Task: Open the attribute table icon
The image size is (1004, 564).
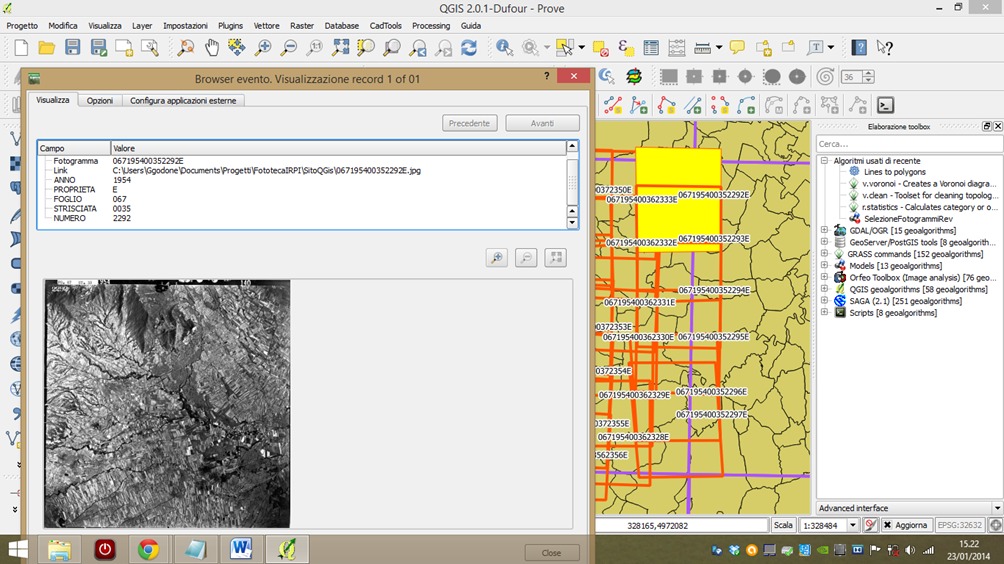Action: pos(651,47)
